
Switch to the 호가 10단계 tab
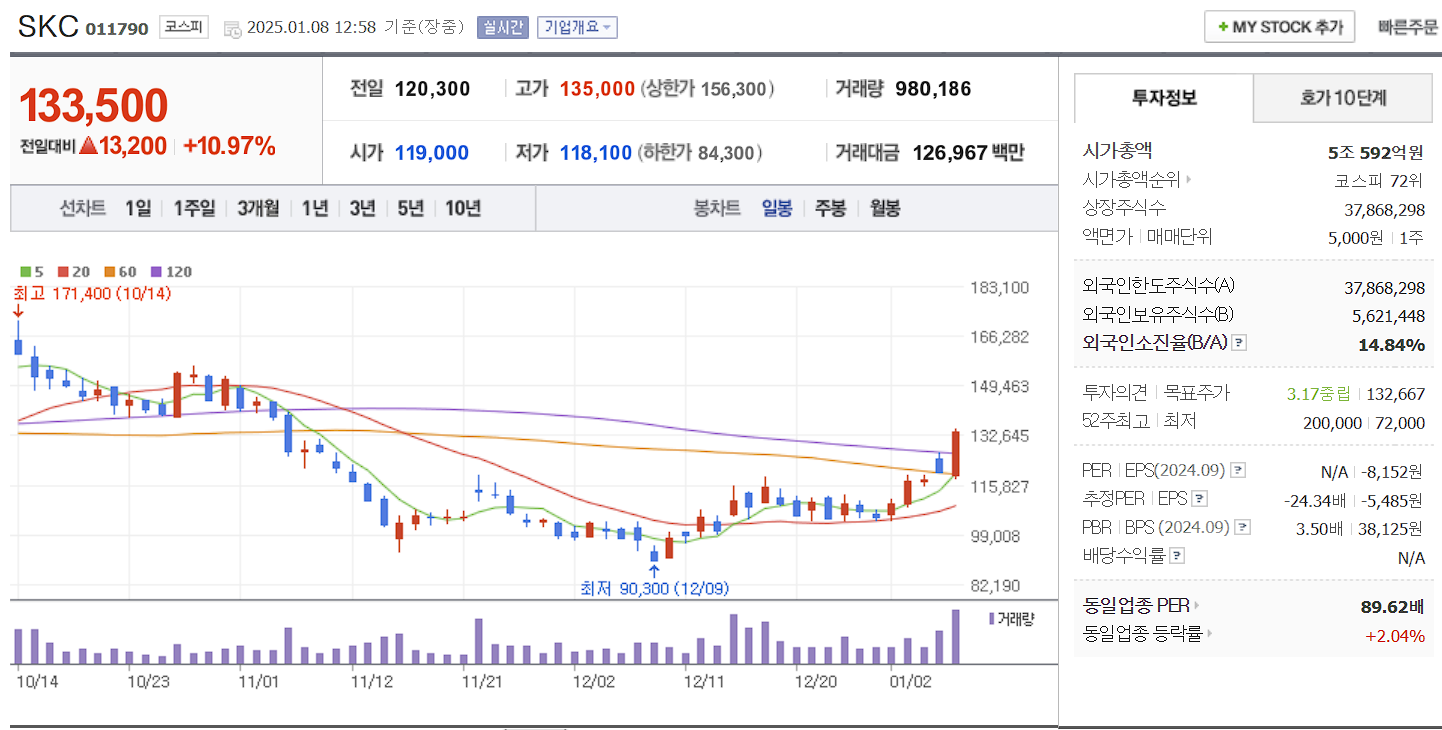point(1343,97)
